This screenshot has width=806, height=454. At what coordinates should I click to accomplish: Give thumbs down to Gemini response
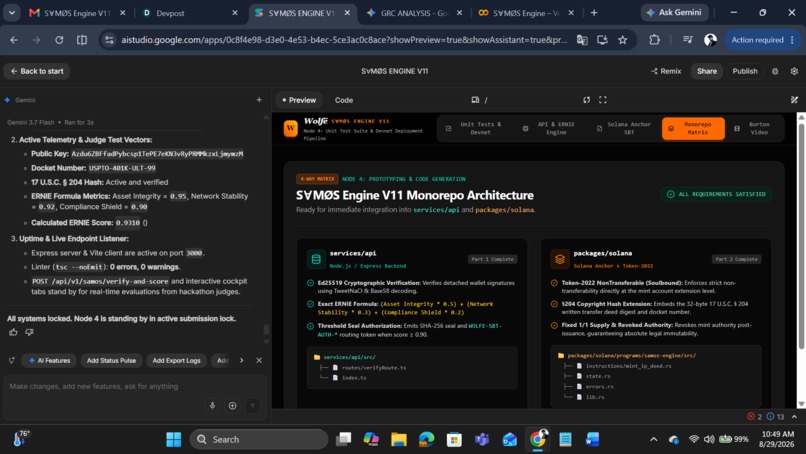tap(29, 332)
